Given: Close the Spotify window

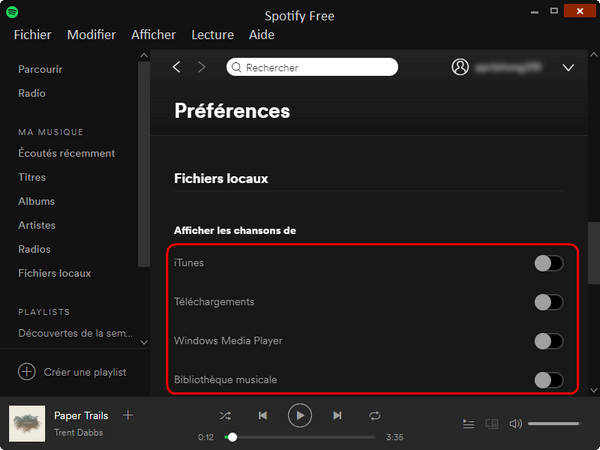Looking at the screenshot, I should tap(580, 11).
